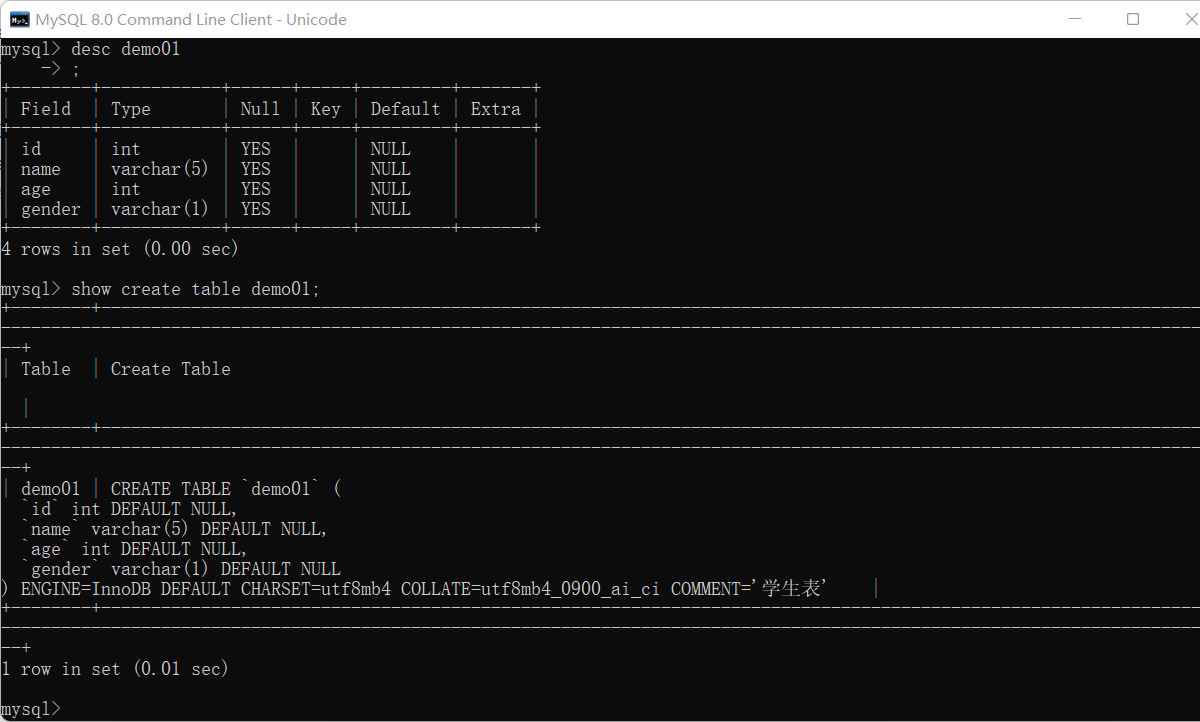Maximize the MySQL command line window

coord(1131,19)
